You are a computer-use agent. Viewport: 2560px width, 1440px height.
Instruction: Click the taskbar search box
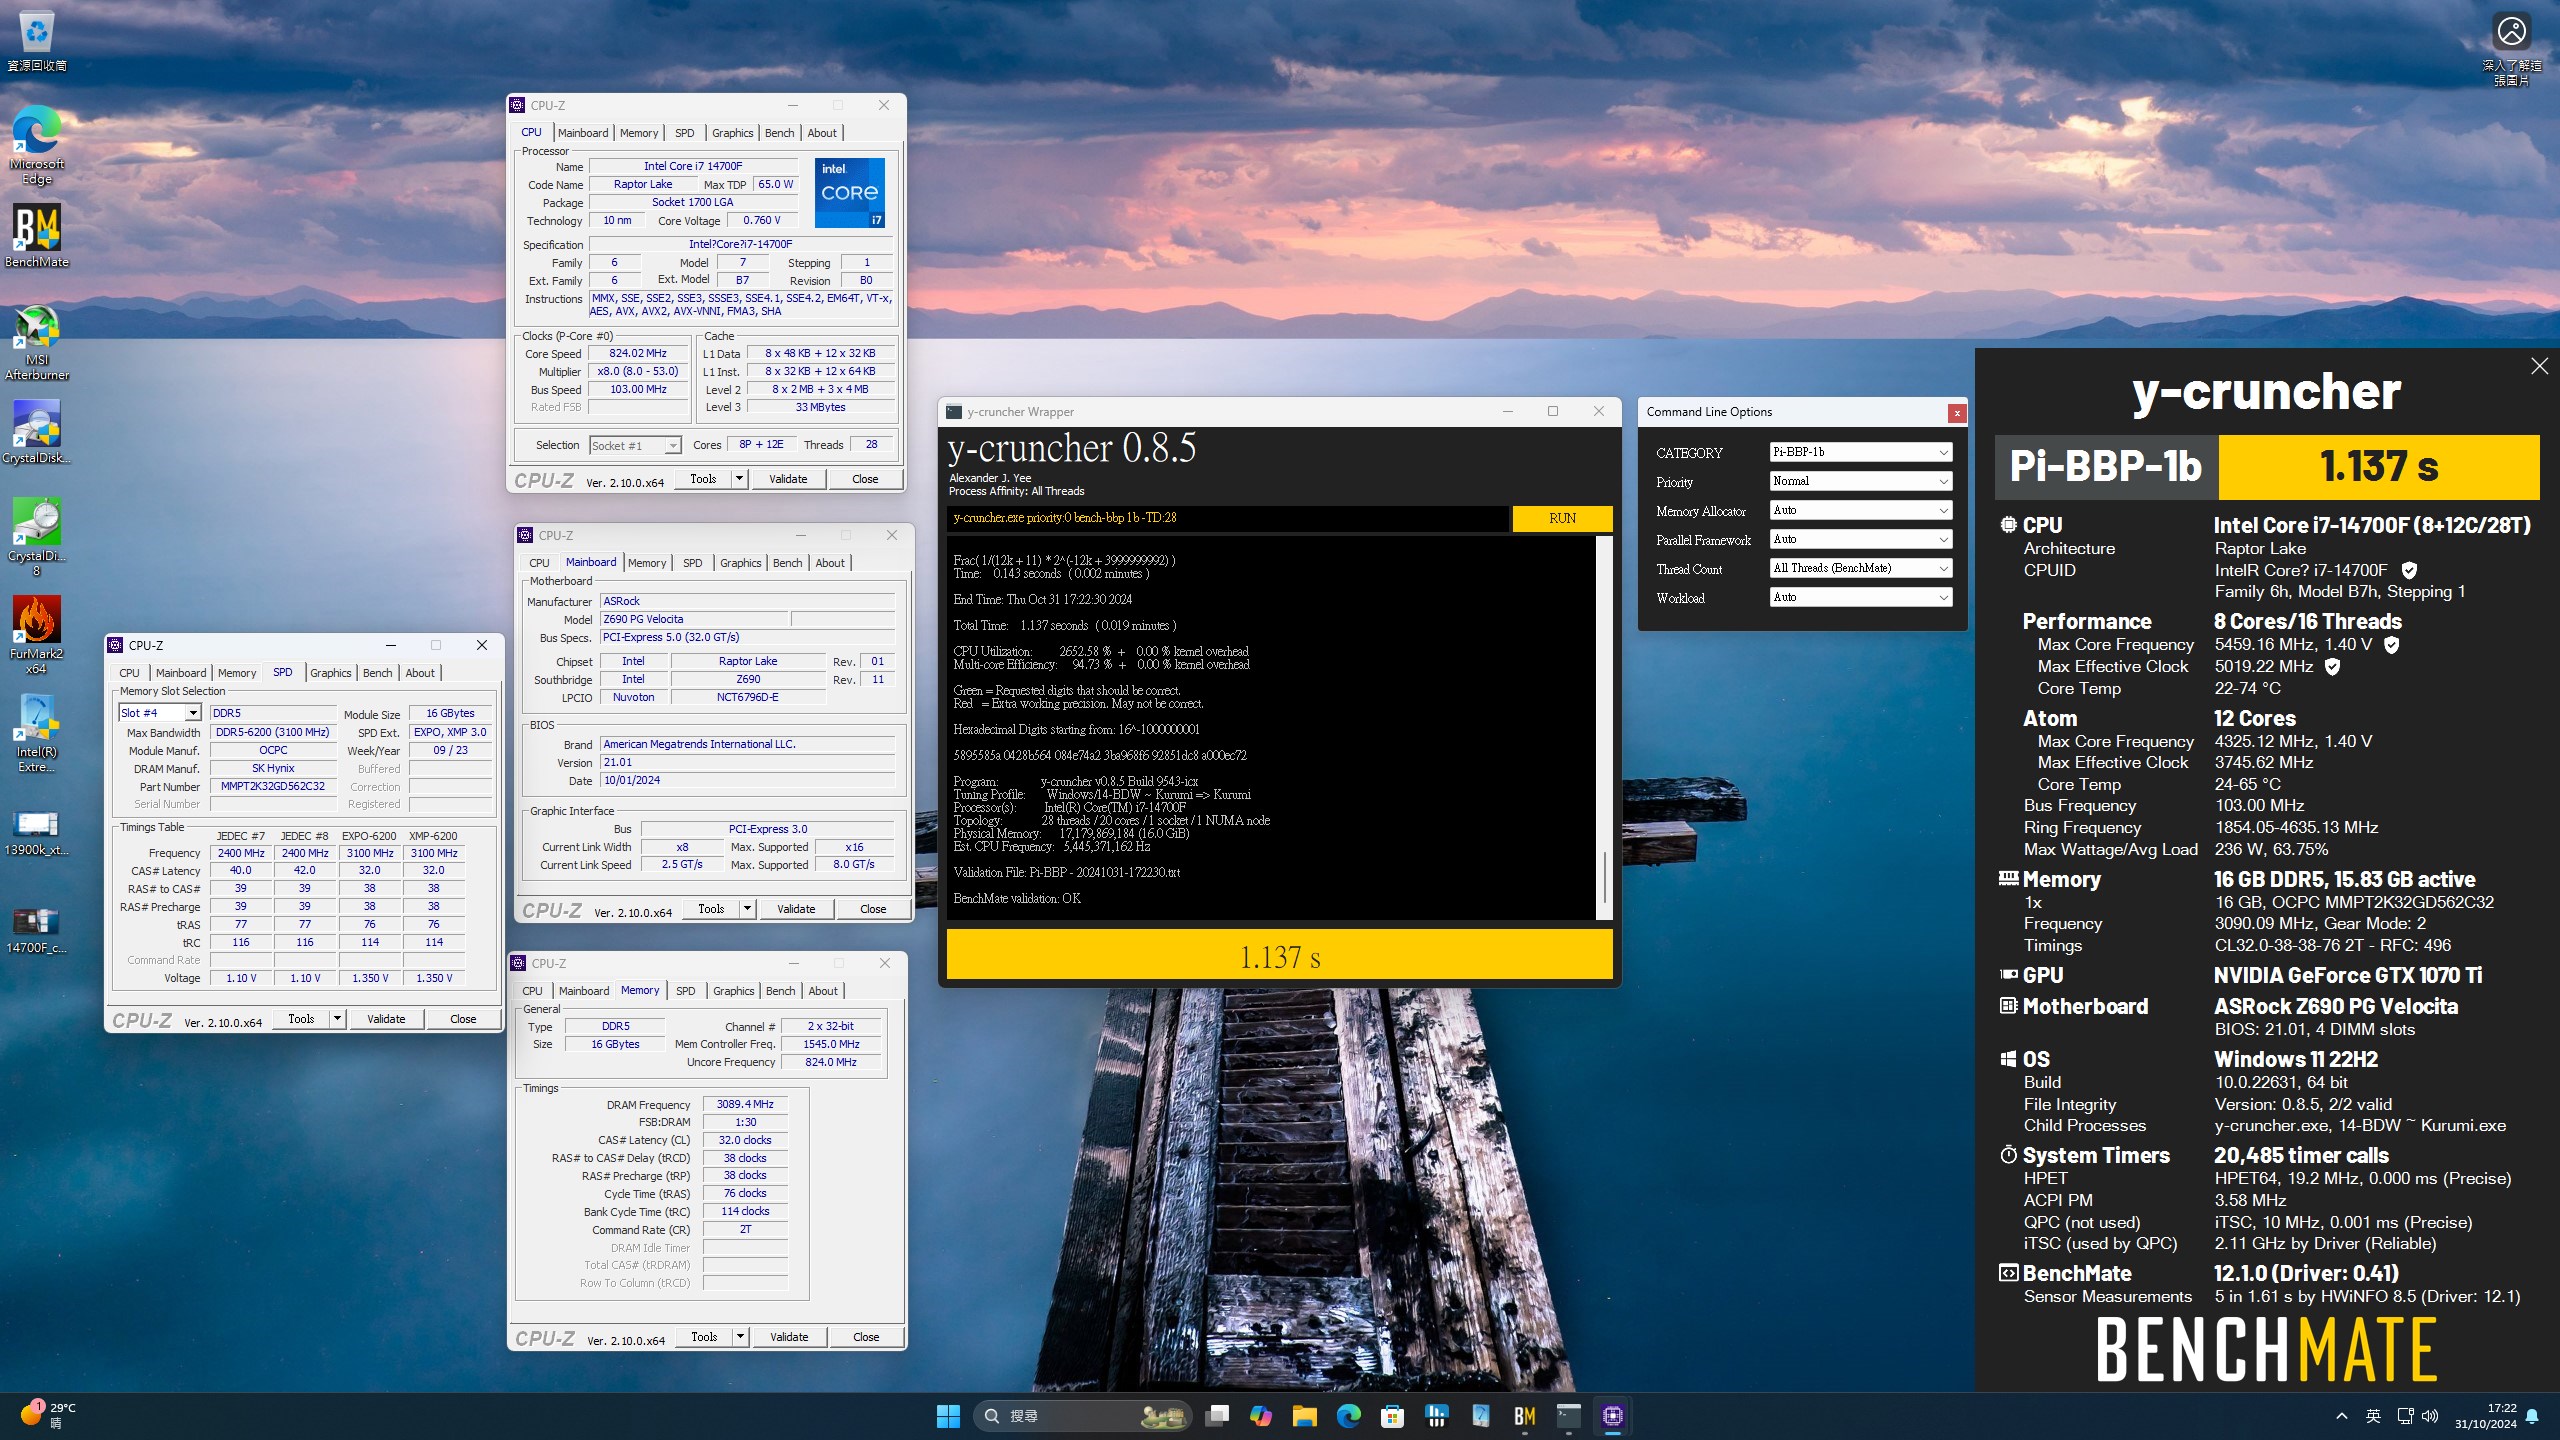tap(1082, 1416)
